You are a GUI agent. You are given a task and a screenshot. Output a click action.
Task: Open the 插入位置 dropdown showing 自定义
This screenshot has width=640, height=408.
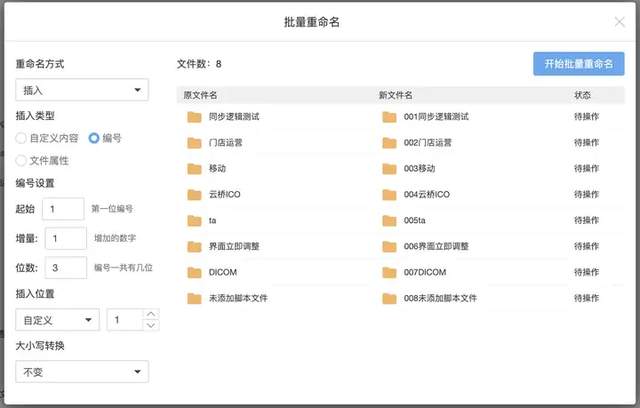pyautogui.click(x=57, y=320)
